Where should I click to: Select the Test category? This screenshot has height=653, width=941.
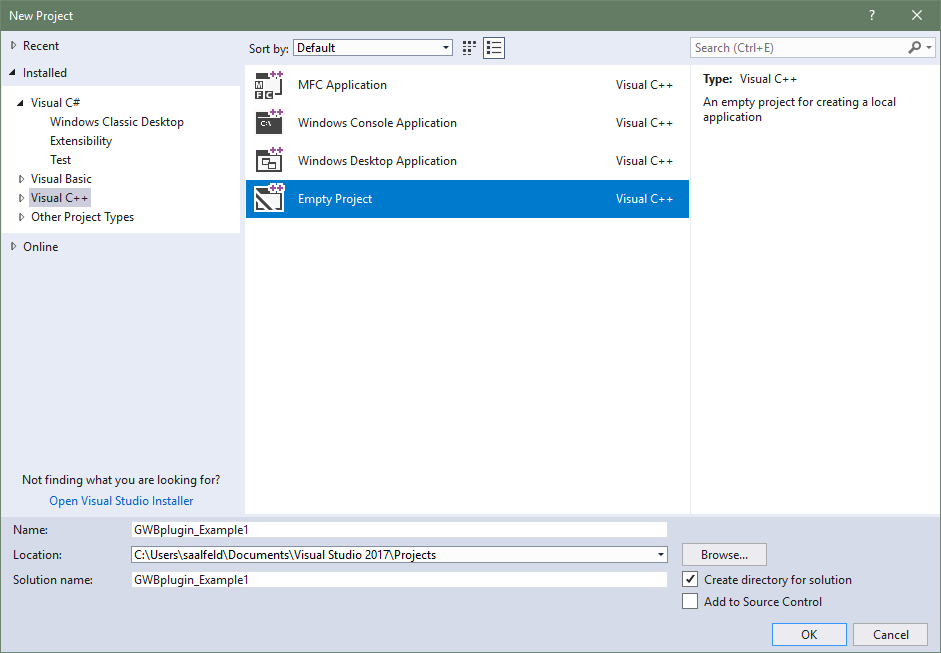[61, 160]
